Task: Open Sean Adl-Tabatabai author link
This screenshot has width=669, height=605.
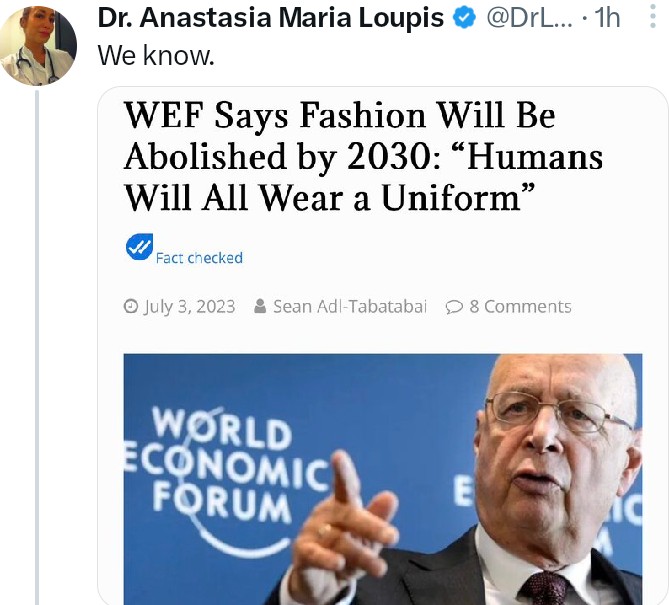Action: pos(350,307)
